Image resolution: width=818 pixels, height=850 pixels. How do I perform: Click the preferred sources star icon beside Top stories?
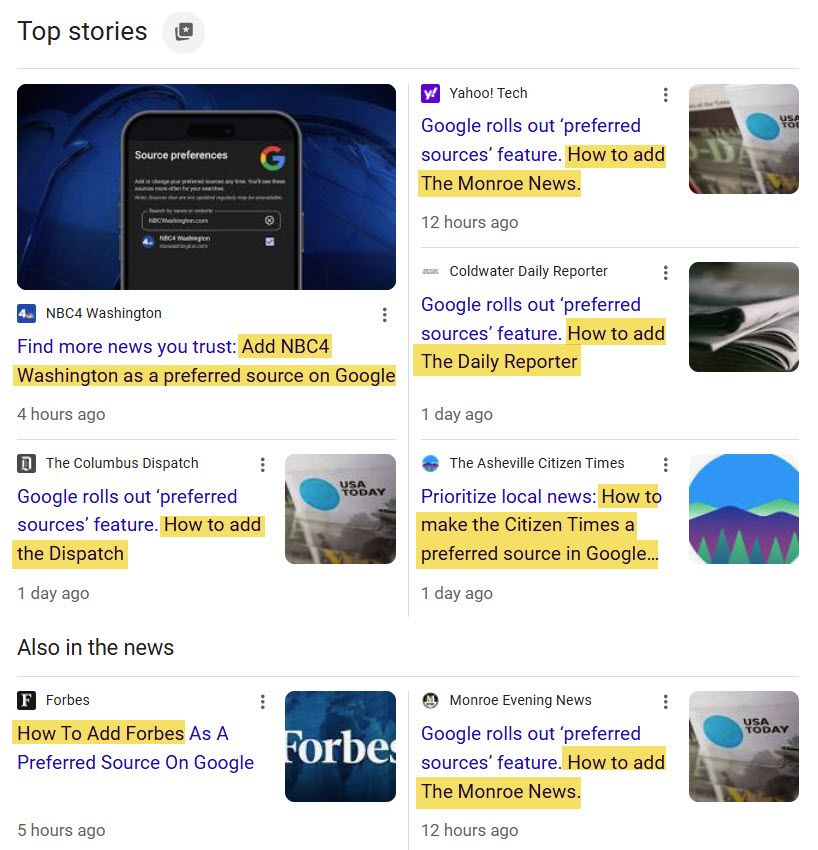184,31
